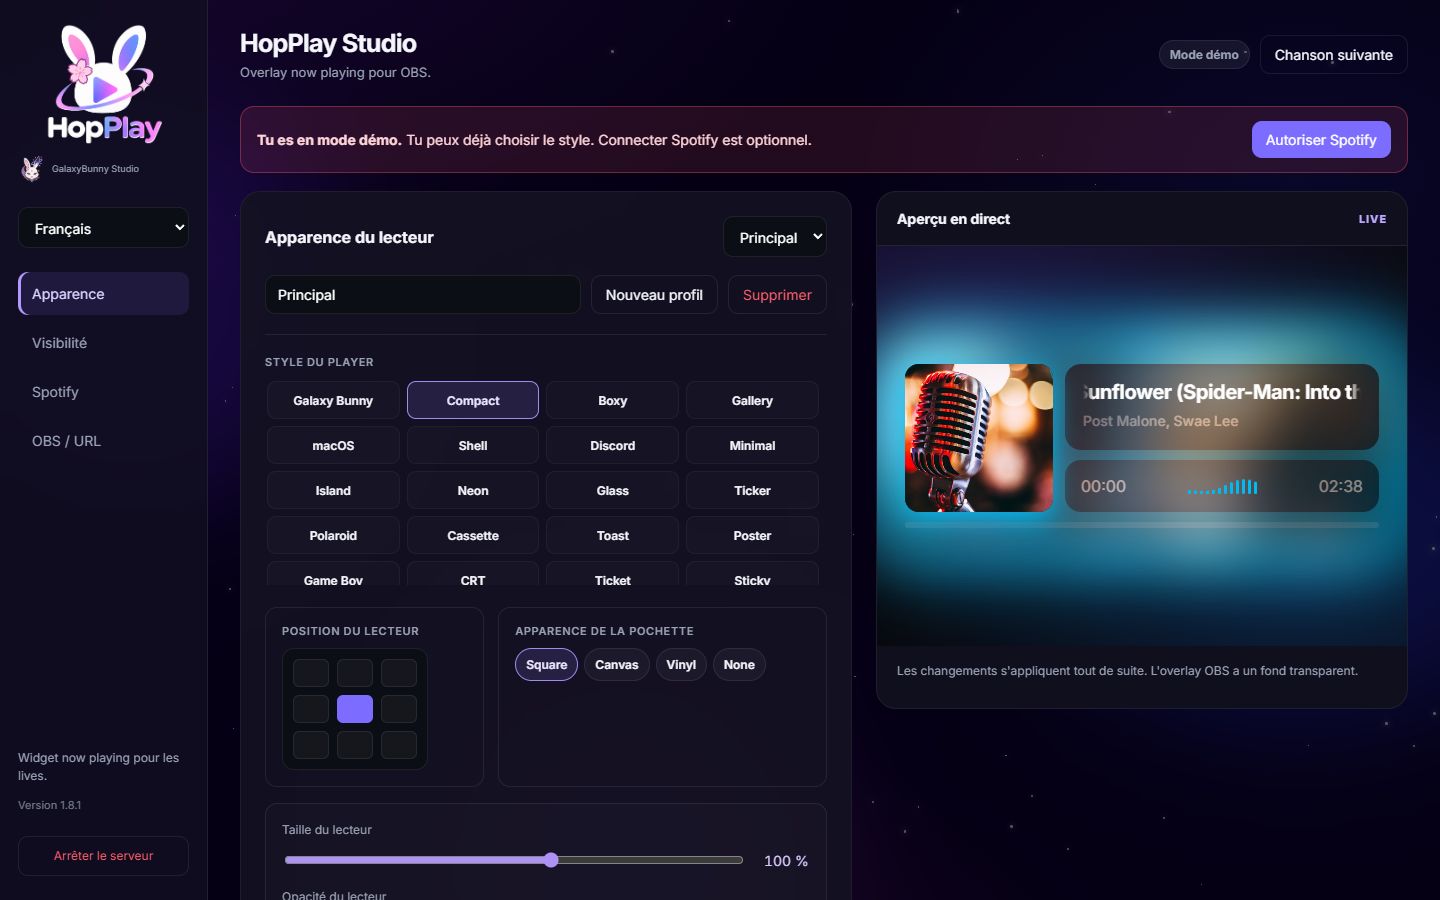This screenshot has width=1440, height=900.
Task: Choose the Boxy player style
Action: point(613,400)
